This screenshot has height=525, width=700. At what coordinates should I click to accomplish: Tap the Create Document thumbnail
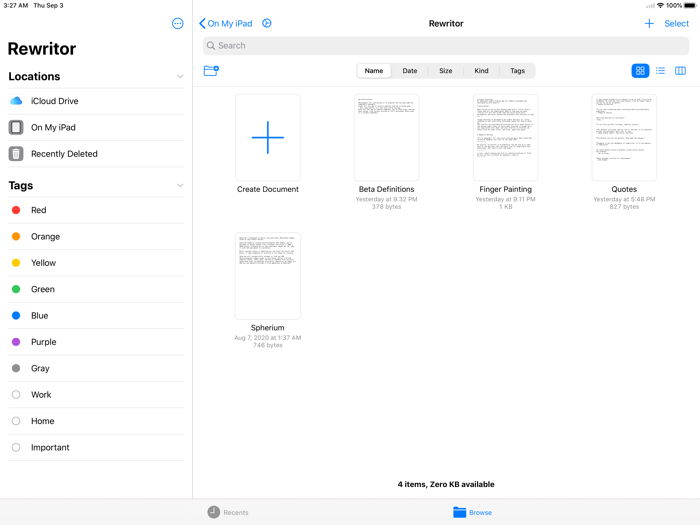[268, 138]
